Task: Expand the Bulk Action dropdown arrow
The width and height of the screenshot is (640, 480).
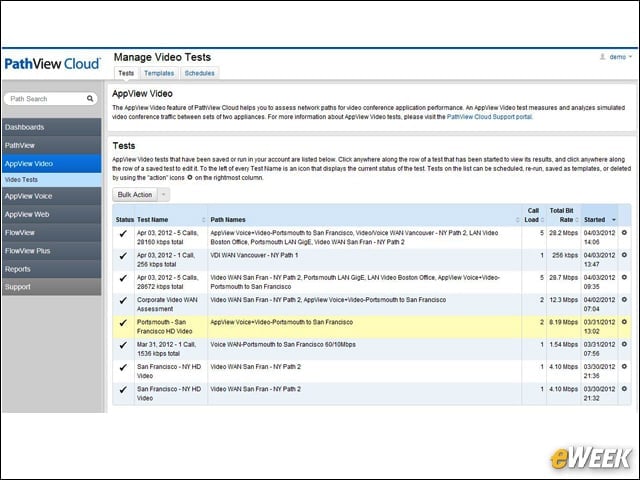Action: [164, 195]
